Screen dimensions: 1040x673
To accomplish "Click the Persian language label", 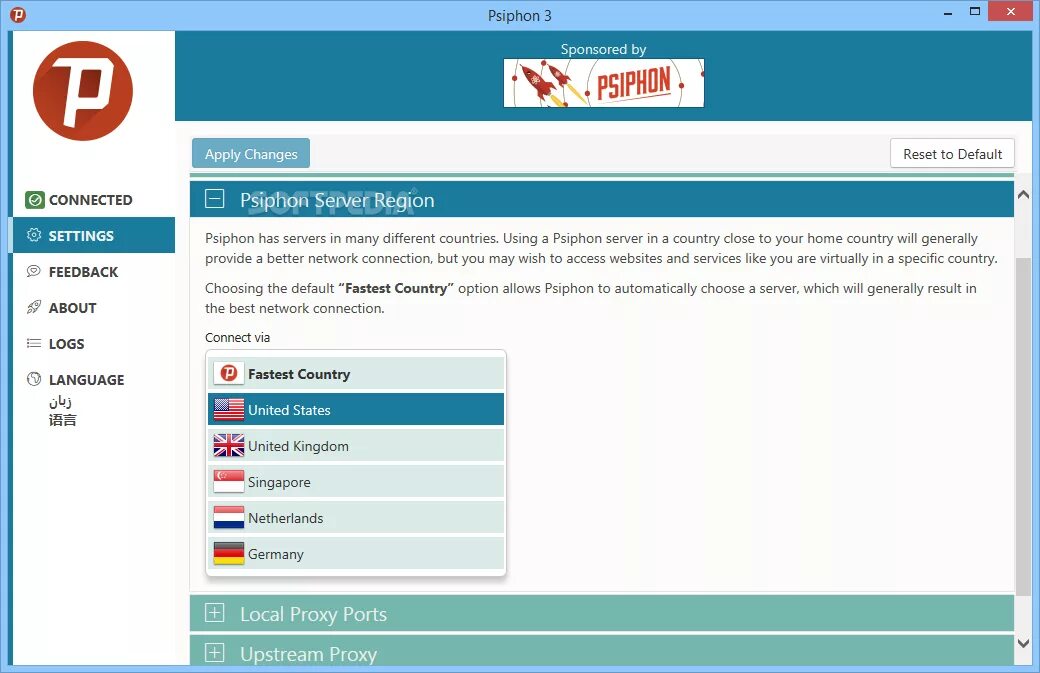I will coord(60,401).
